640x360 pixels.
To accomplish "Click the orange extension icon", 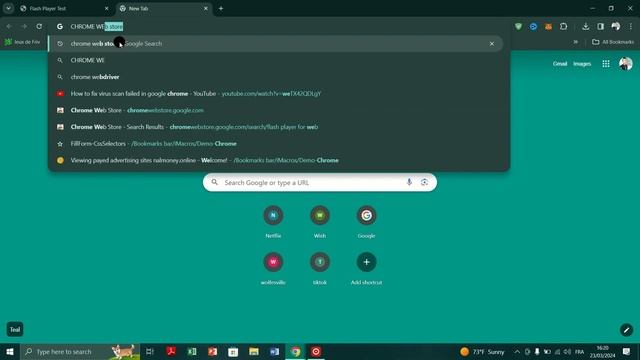I will click(549, 27).
